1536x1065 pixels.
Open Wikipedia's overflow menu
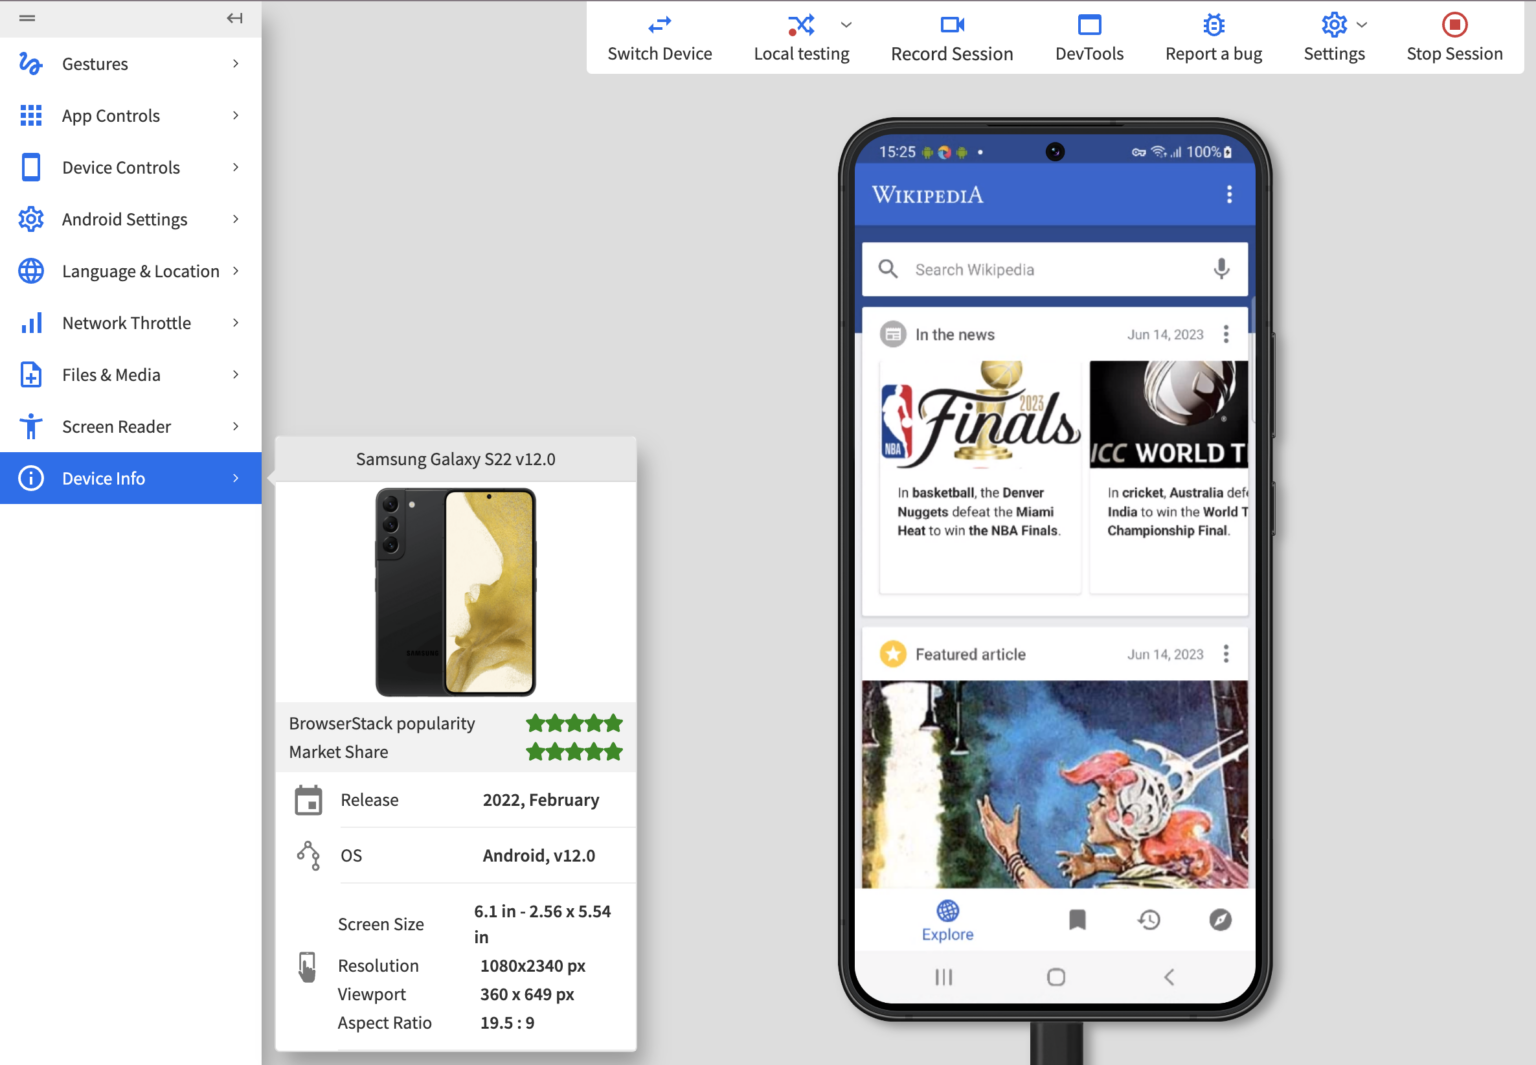pyautogui.click(x=1229, y=194)
